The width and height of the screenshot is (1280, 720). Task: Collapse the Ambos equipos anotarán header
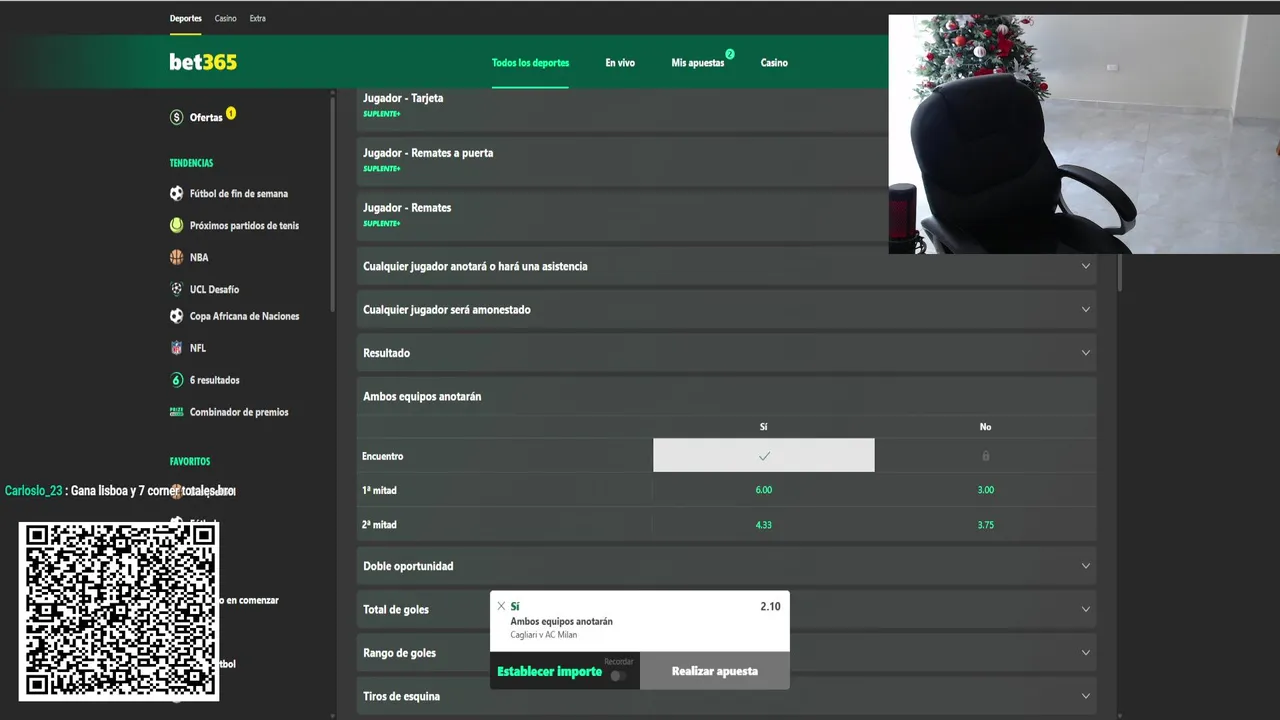(726, 397)
